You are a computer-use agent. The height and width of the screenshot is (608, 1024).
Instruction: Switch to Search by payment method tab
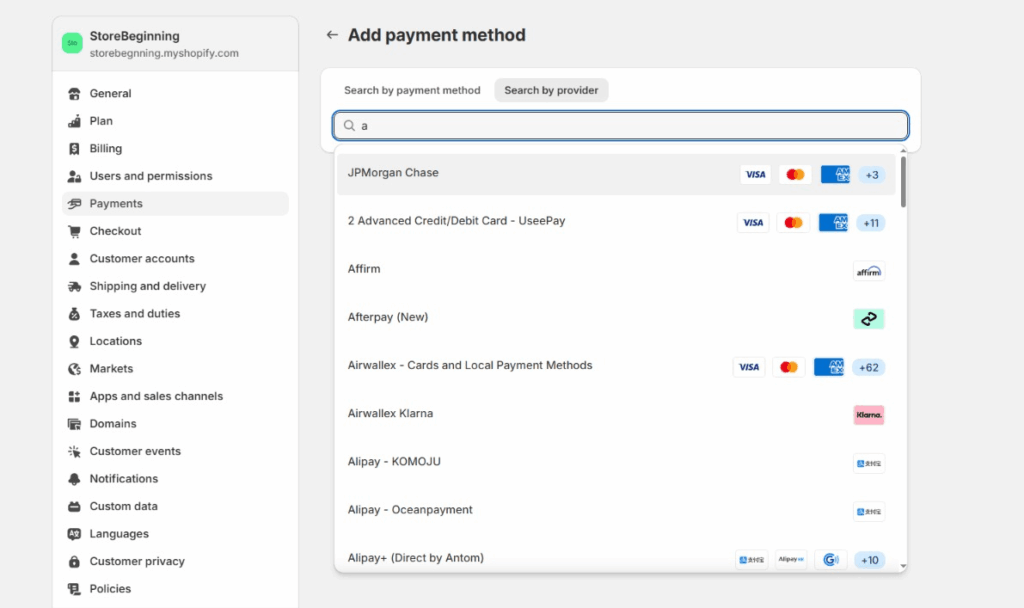pyautogui.click(x=412, y=90)
